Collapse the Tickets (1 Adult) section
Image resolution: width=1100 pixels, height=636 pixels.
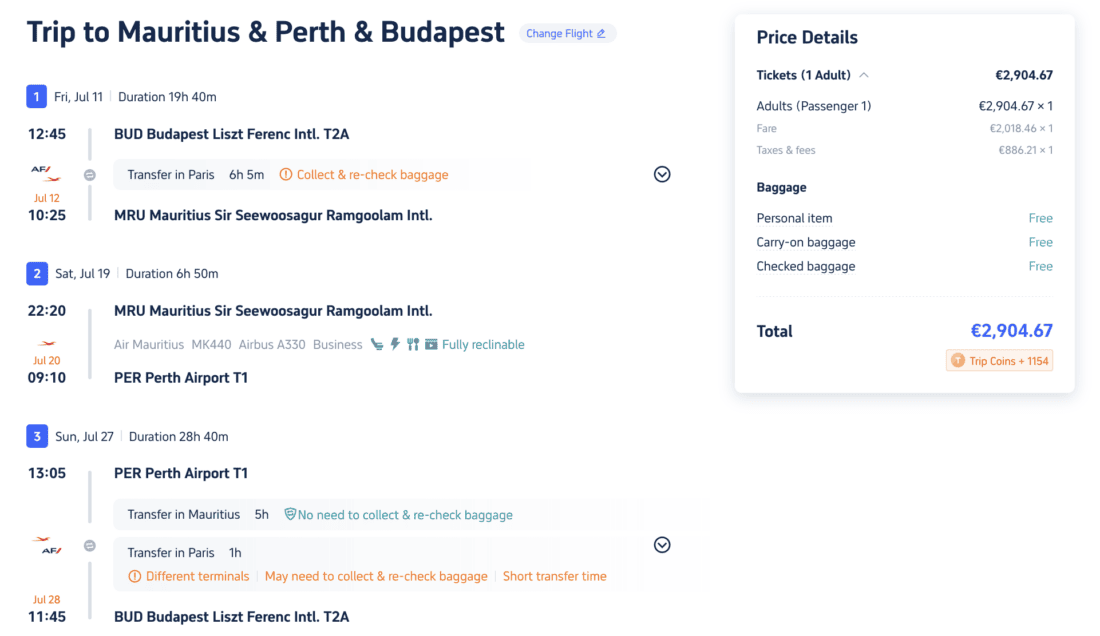[864, 75]
